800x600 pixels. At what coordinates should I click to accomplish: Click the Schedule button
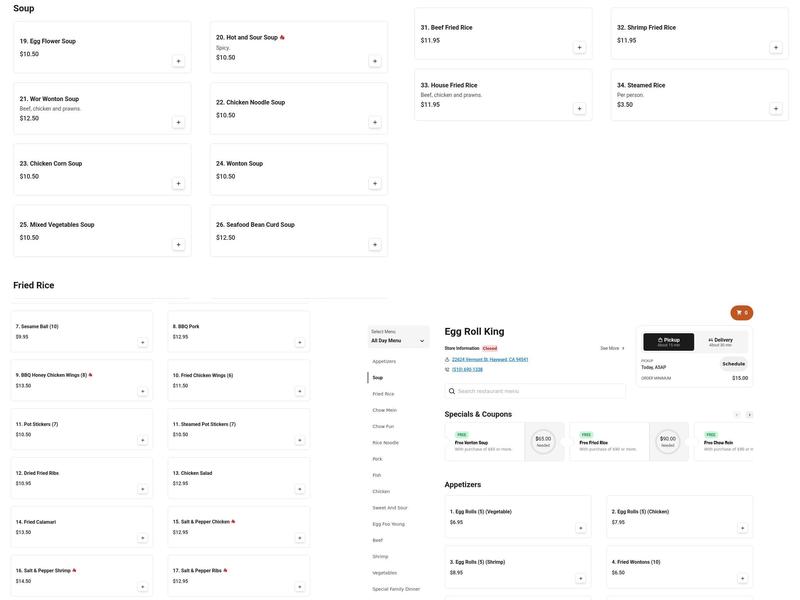(x=733, y=364)
